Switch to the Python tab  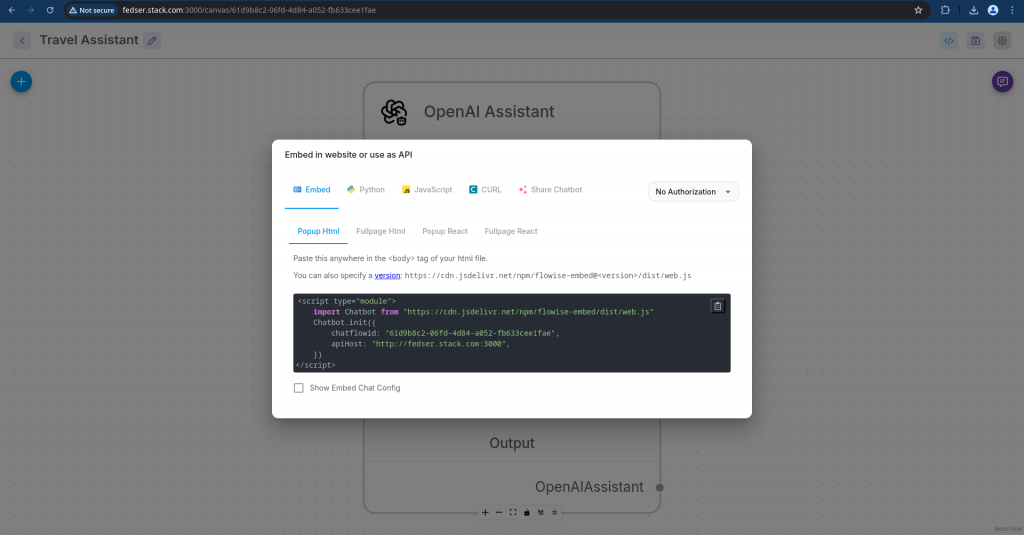[365, 190]
